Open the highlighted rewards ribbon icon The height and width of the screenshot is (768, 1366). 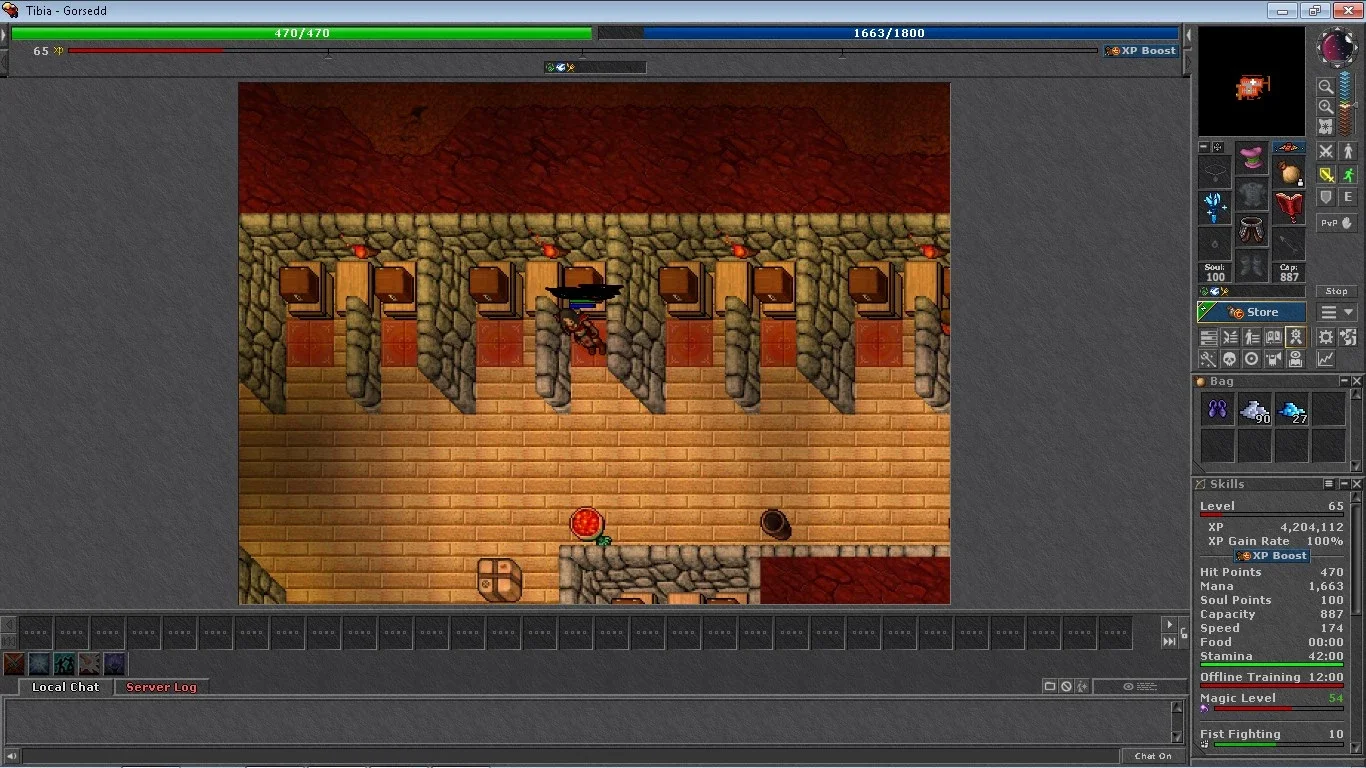pos(1296,337)
